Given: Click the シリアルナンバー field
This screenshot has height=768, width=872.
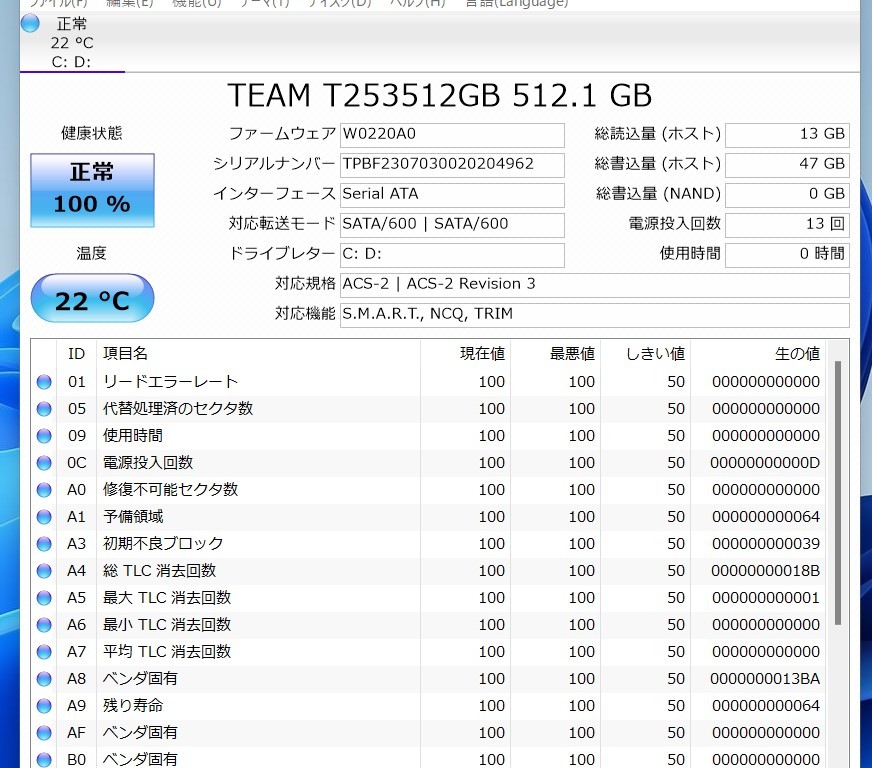Looking at the screenshot, I should pos(452,164).
